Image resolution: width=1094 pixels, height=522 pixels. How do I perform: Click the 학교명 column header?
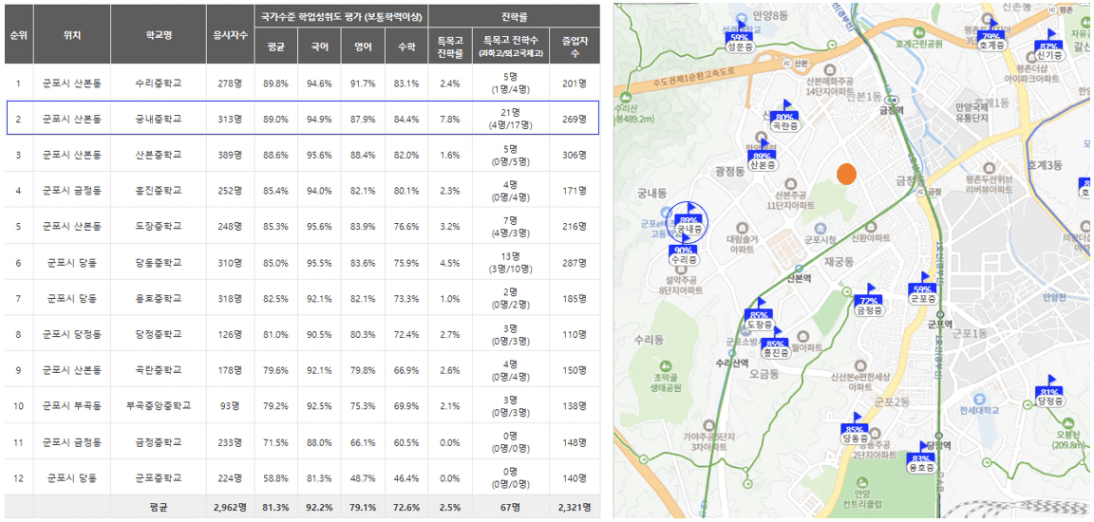point(158,34)
